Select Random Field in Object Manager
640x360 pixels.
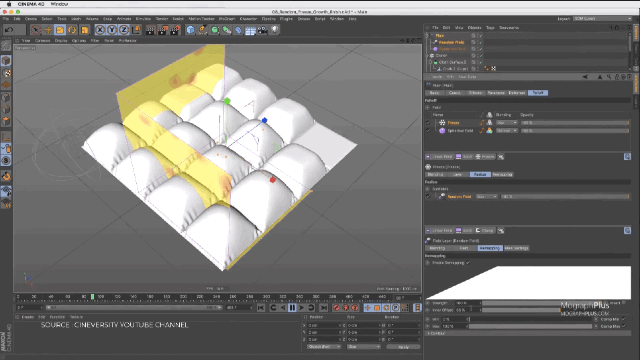coord(451,42)
